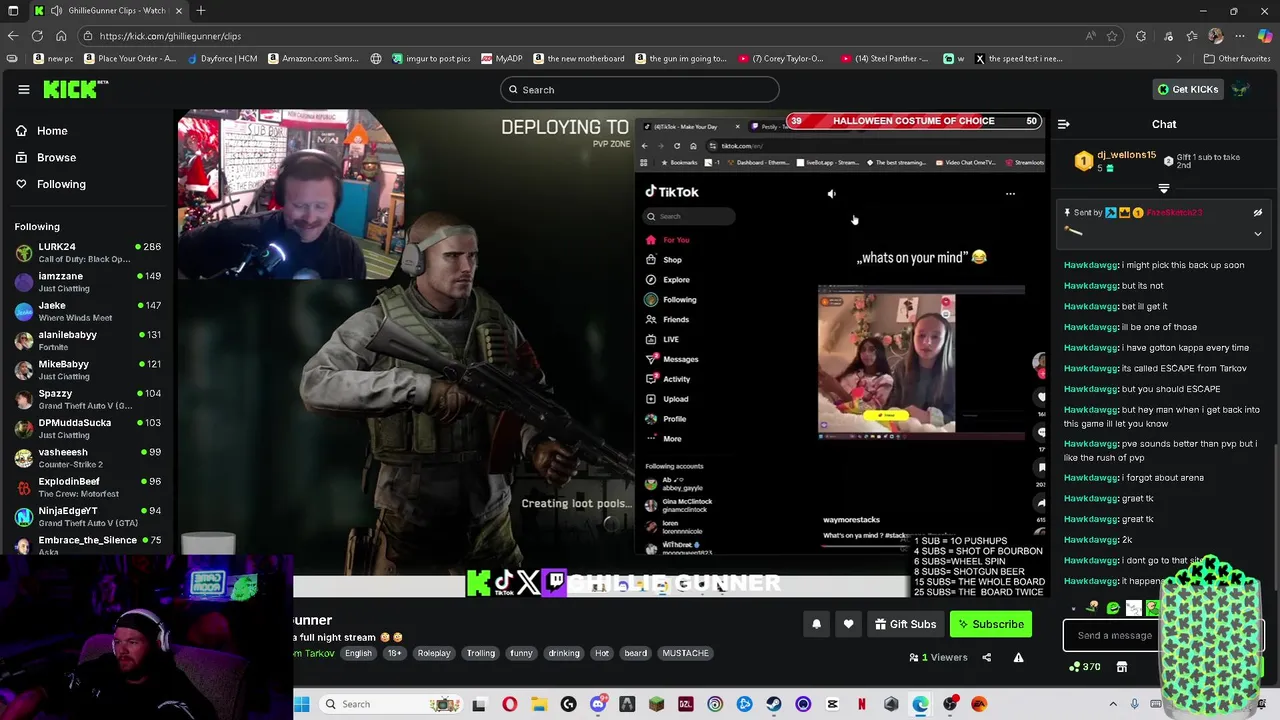Toggle follow heart button

click(848, 624)
